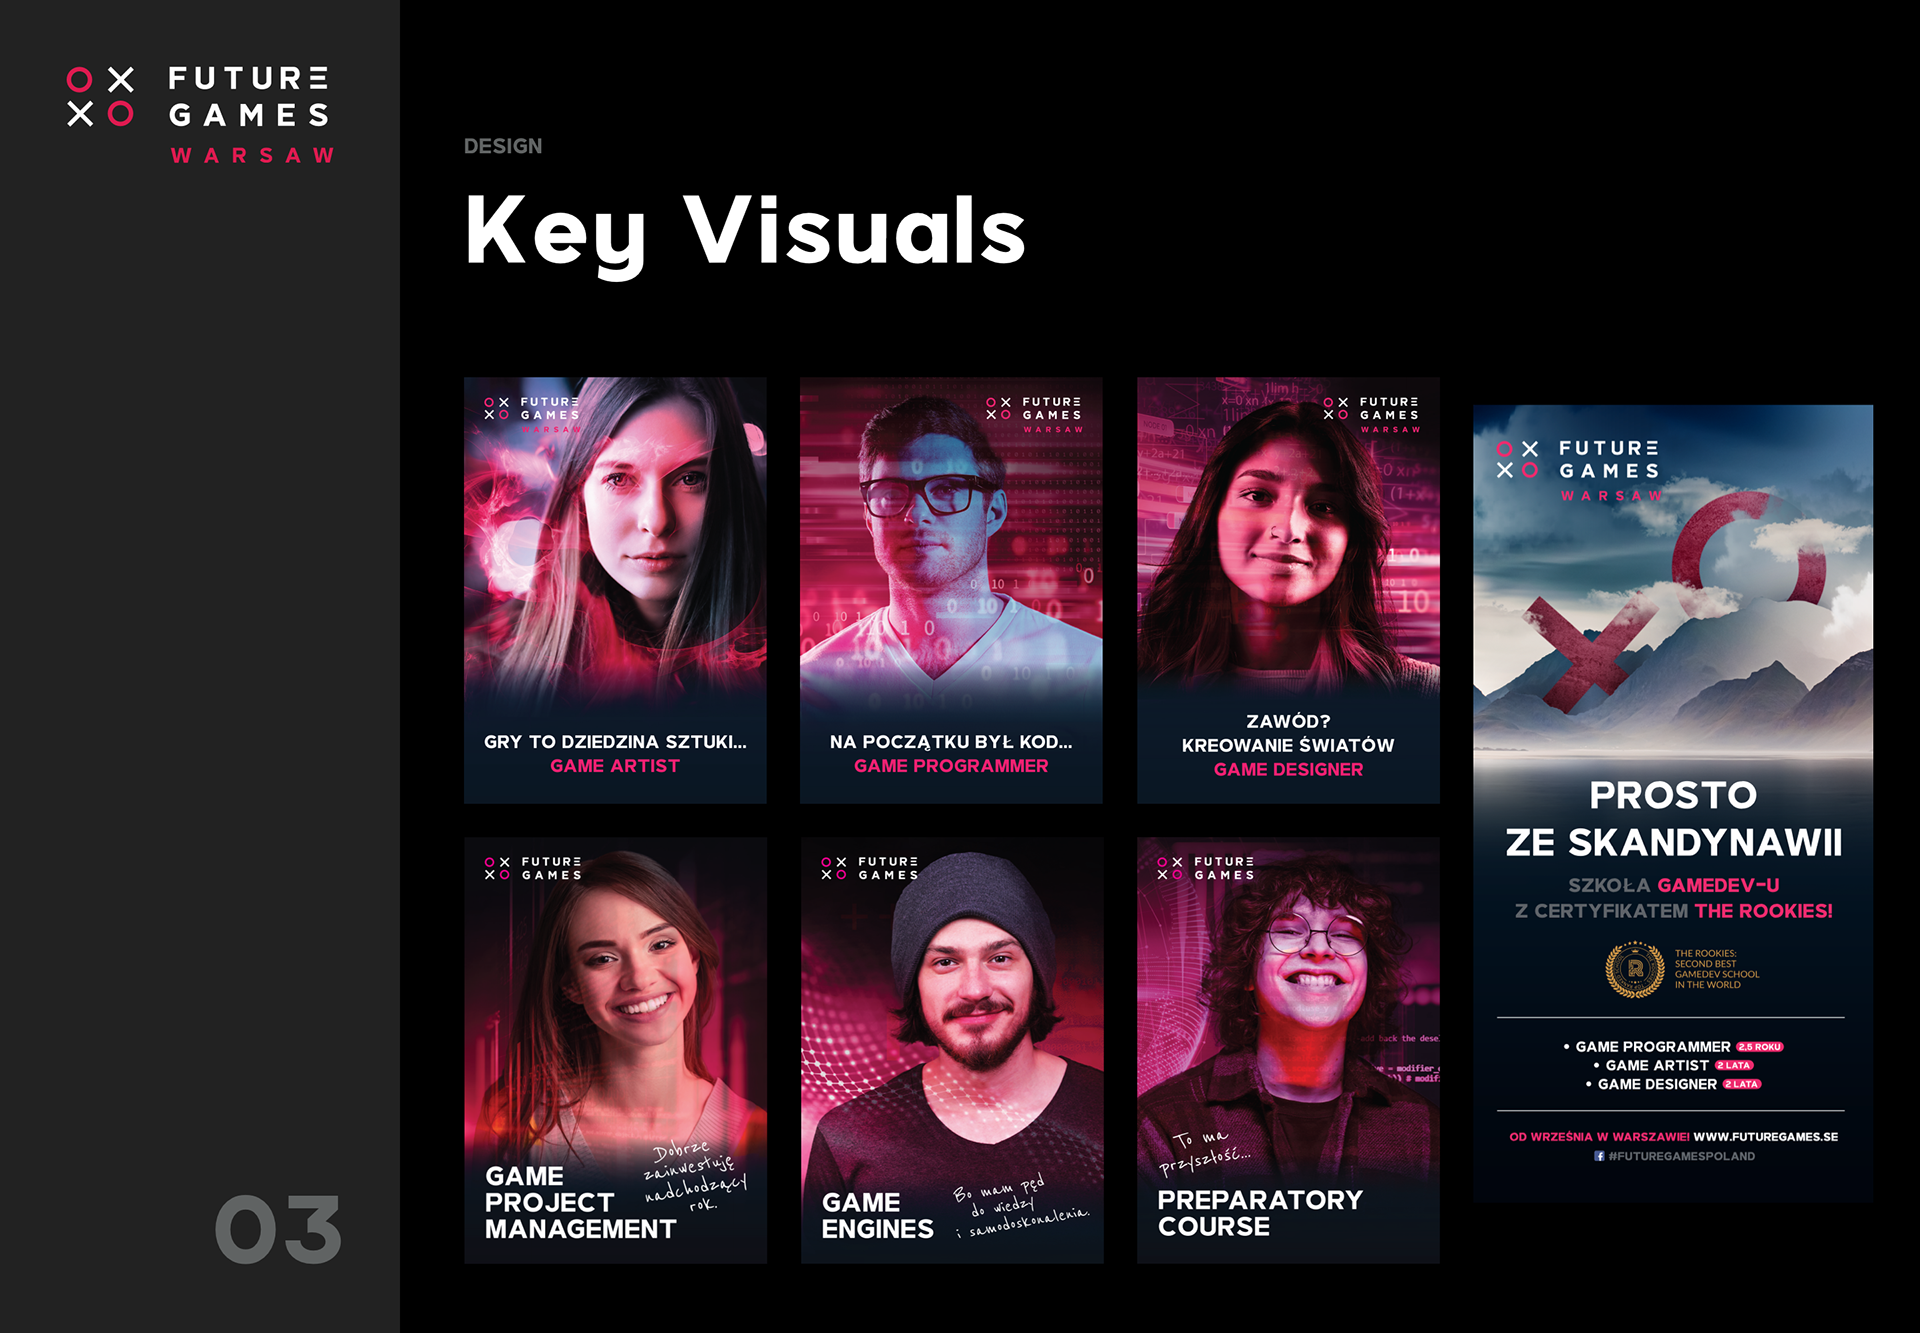Click the OX logo on Preparatory Course poster
This screenshot has width=1920, height=1333.
(x=1170, y=868)
